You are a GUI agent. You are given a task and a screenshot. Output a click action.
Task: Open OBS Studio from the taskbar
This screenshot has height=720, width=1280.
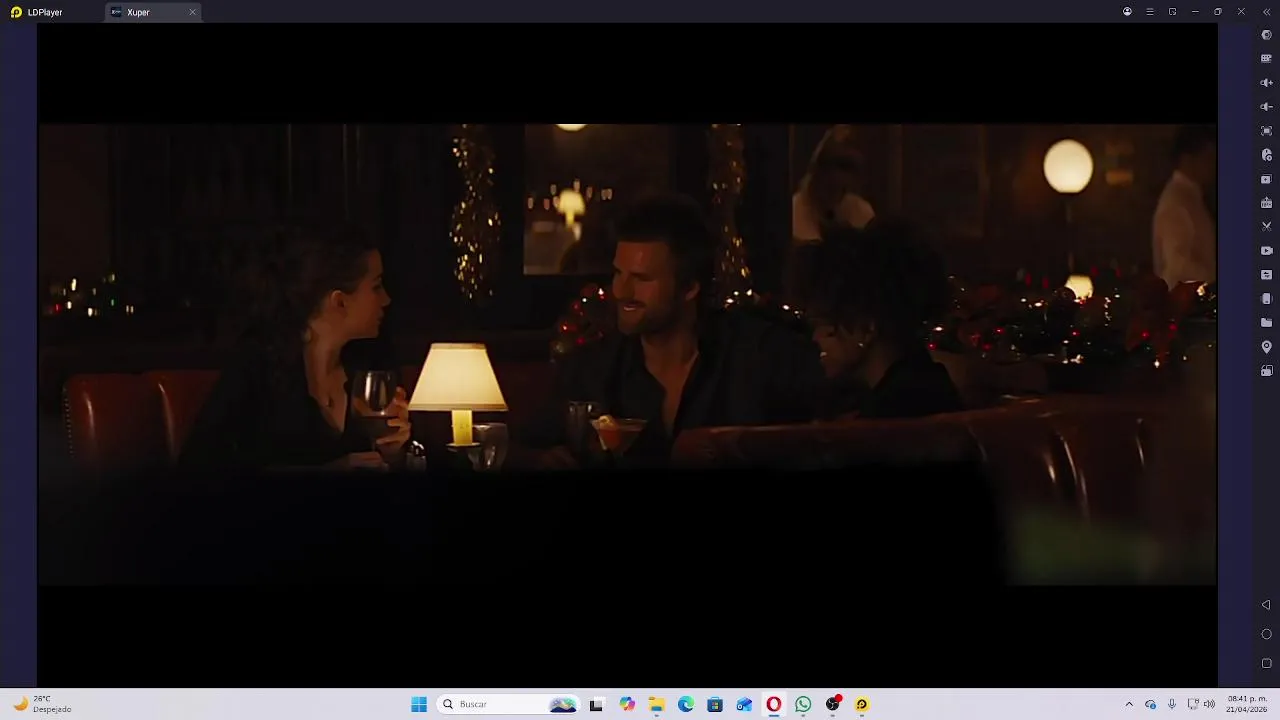click(x=832, y=704)
